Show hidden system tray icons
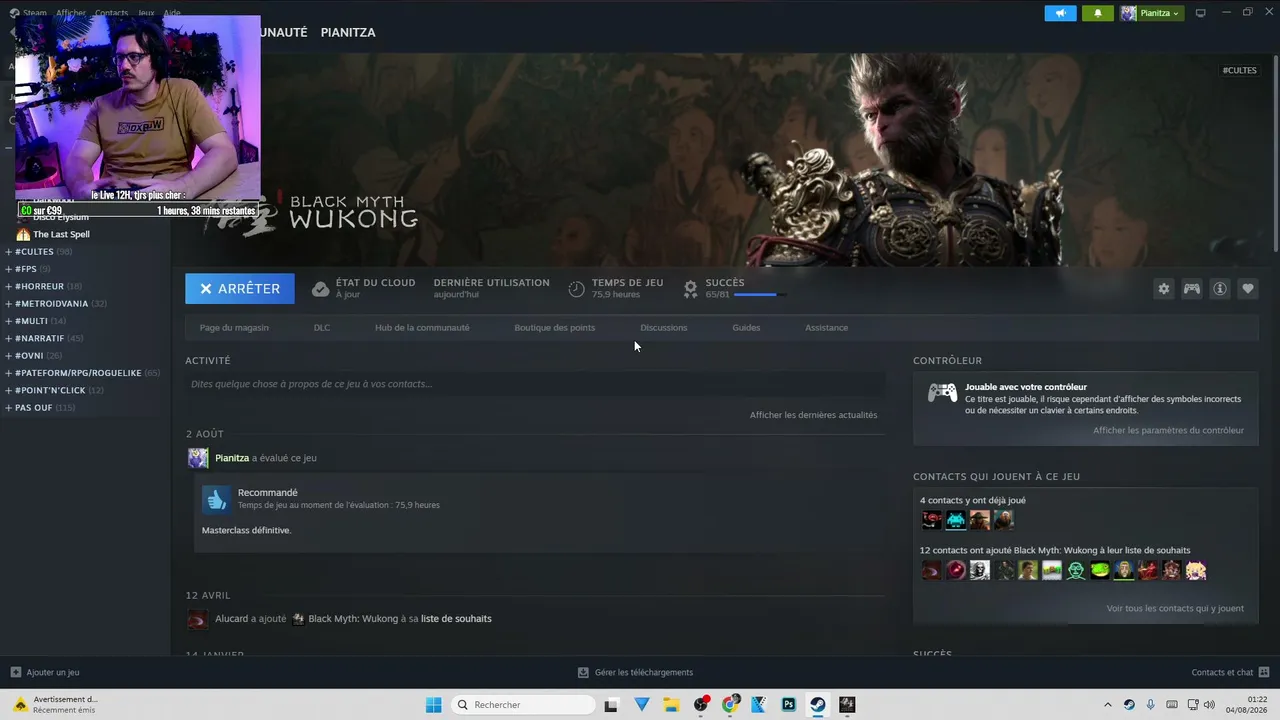The image size is (1280, 720). coord(1107,705)
